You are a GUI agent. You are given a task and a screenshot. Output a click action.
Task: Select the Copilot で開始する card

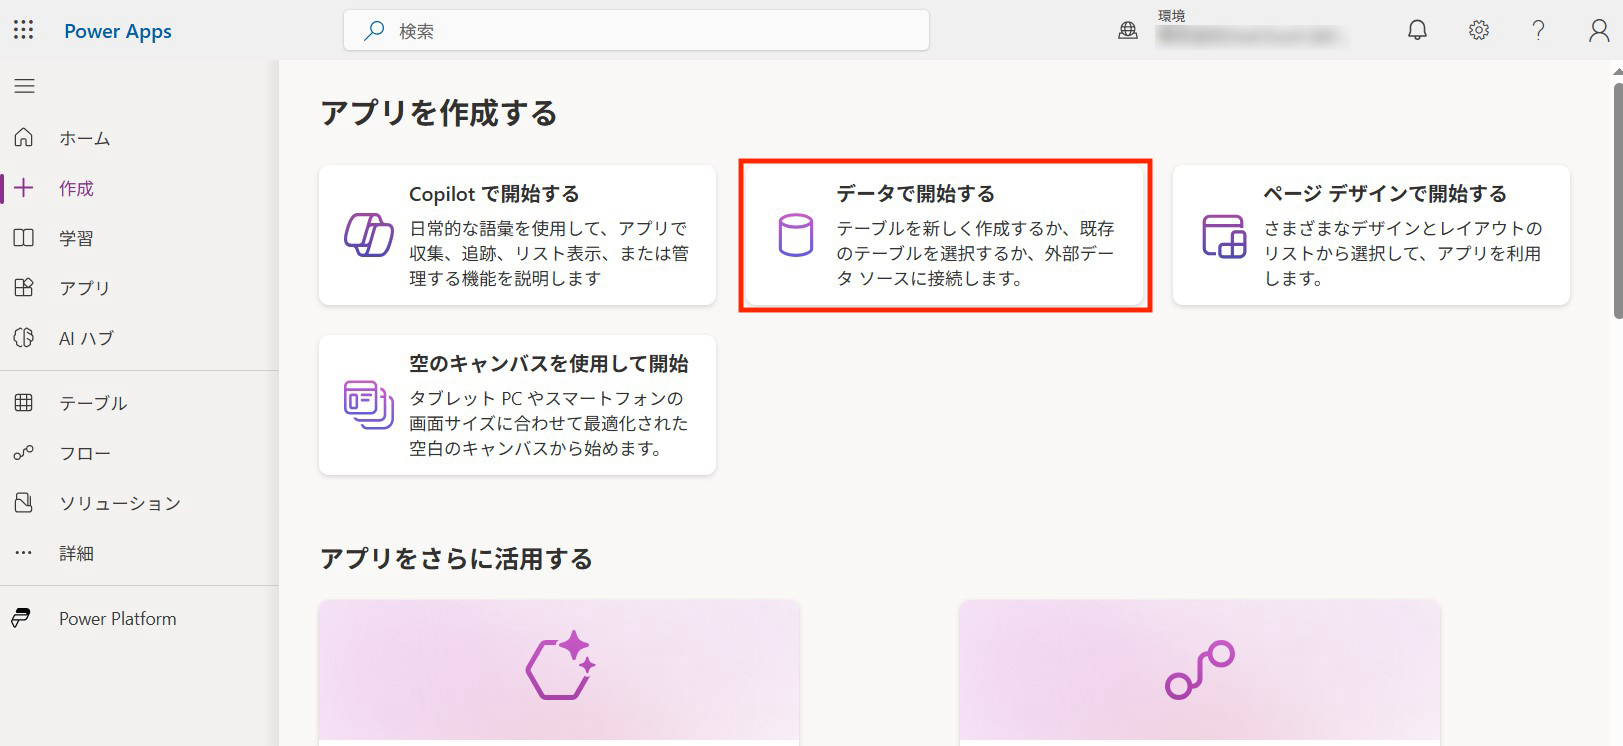[517, 235]
